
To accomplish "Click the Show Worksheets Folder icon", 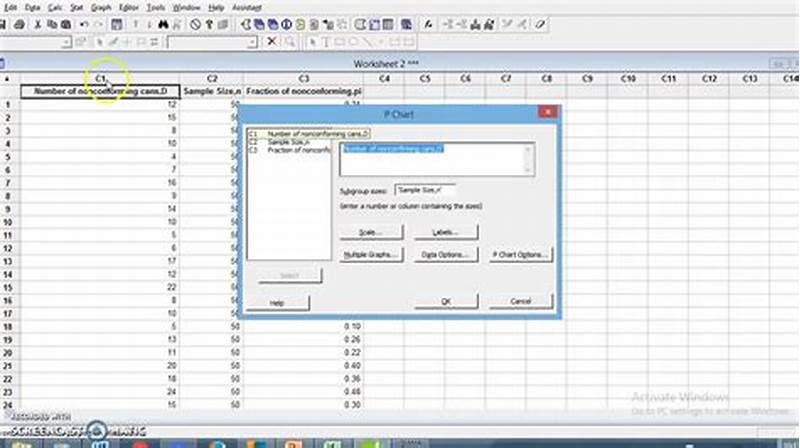I will (259, 24).
